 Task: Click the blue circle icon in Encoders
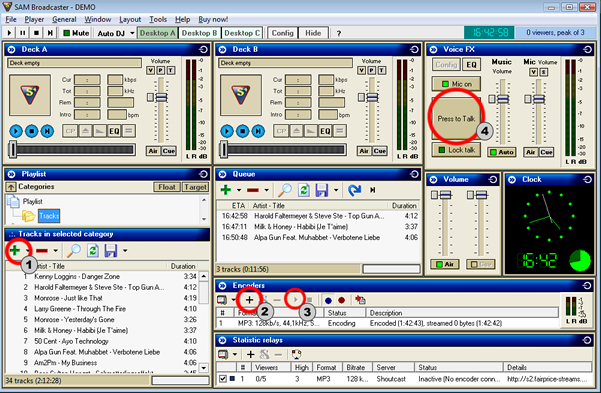click(x=328, y=300)
